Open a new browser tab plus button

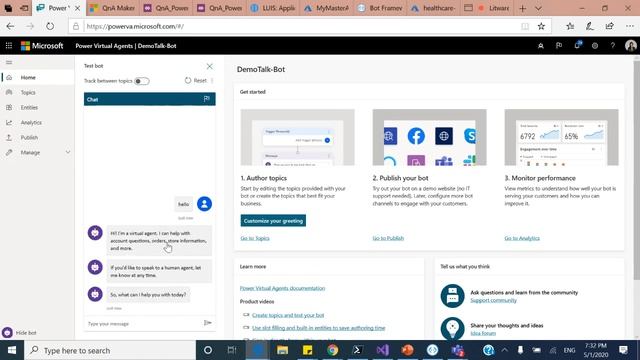(x=522, y=8)
